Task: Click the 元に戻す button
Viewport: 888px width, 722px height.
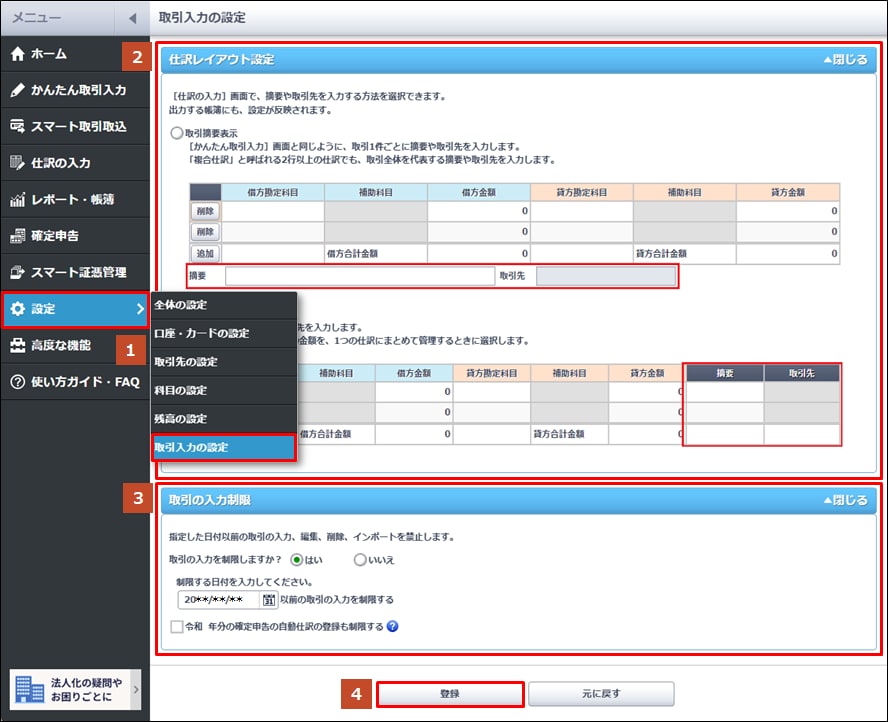Action: 601,694
